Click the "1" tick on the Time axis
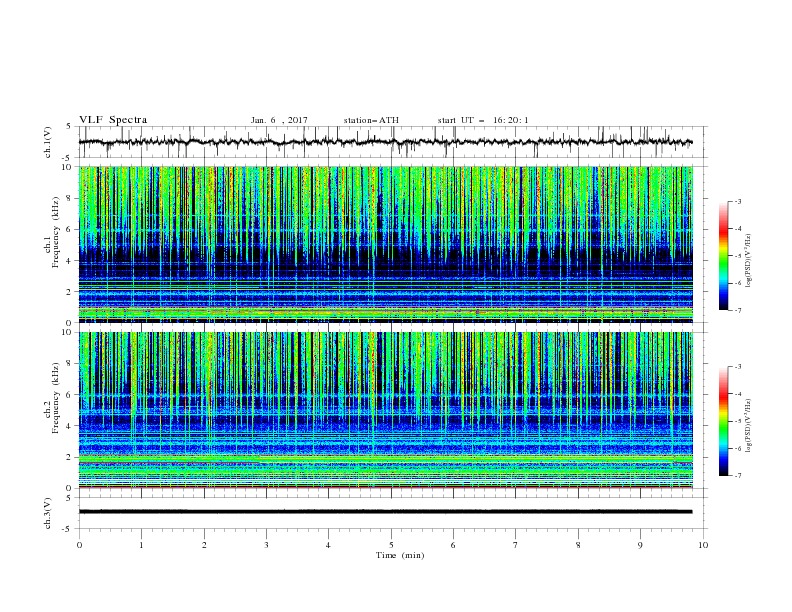Image resolution: width=792 pixels, height=612 pixels. pyautogui.click(x=141, y=545)
